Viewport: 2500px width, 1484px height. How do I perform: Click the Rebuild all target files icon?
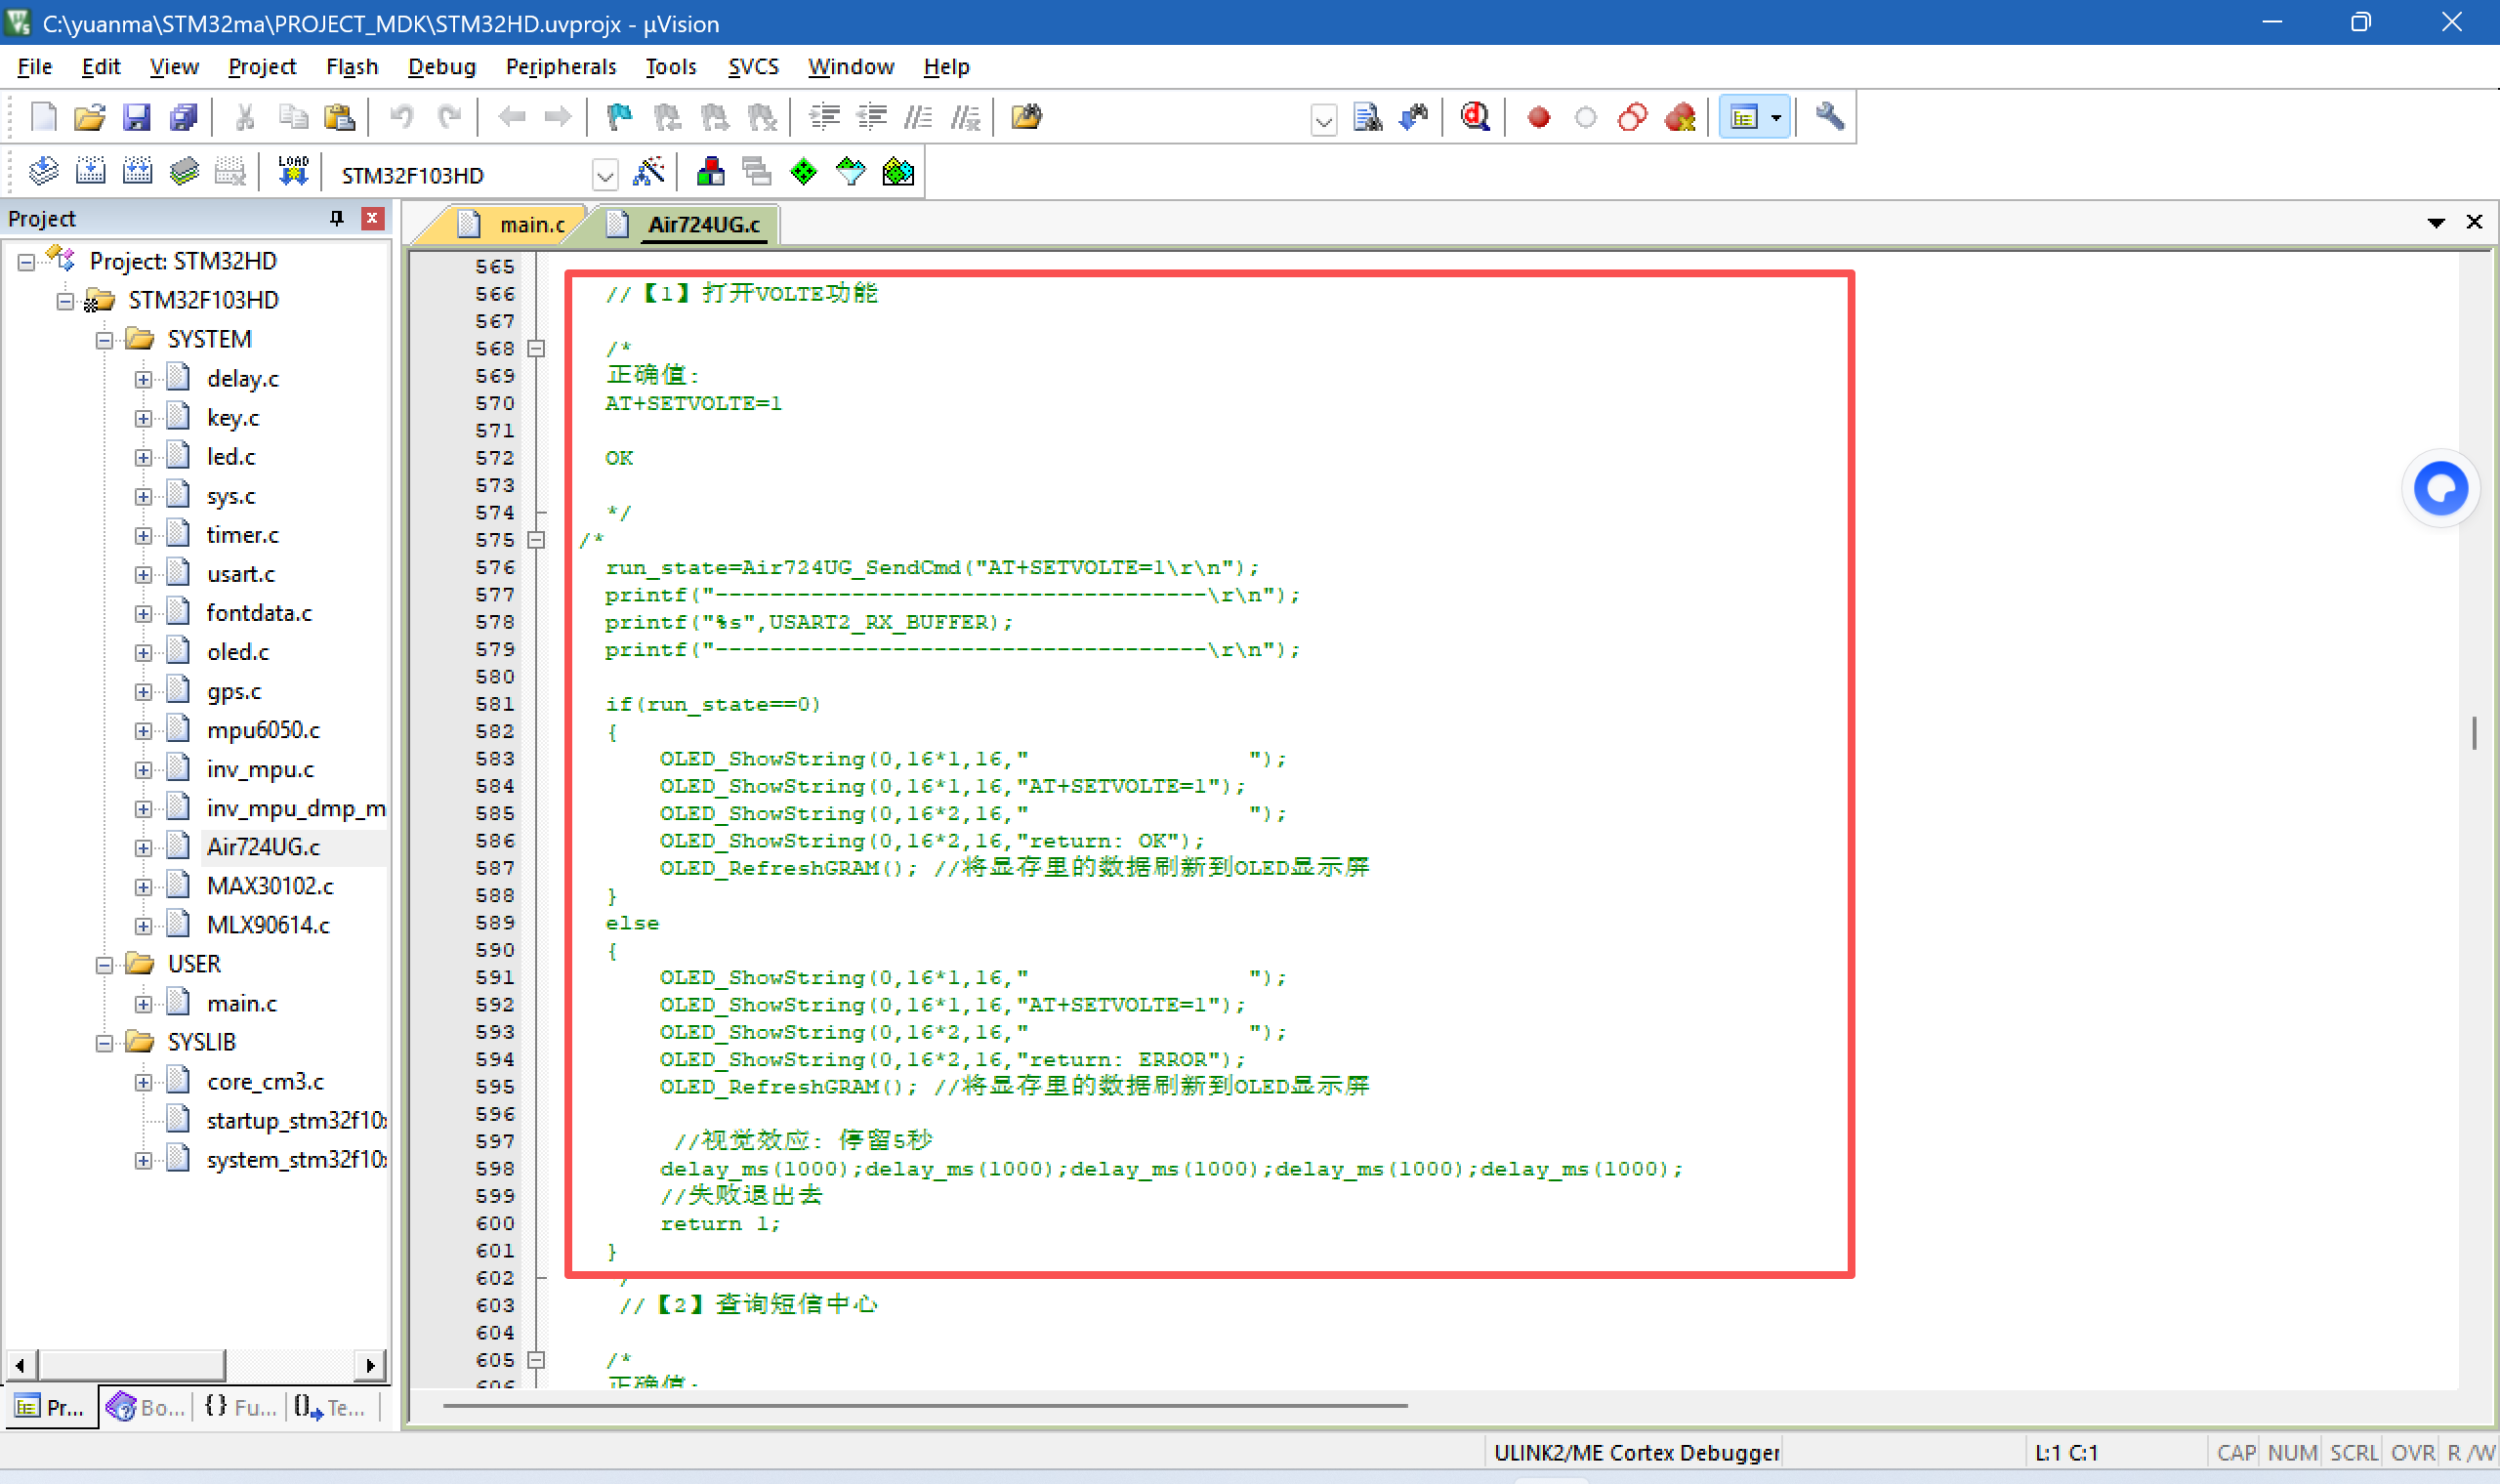(137, 172)
